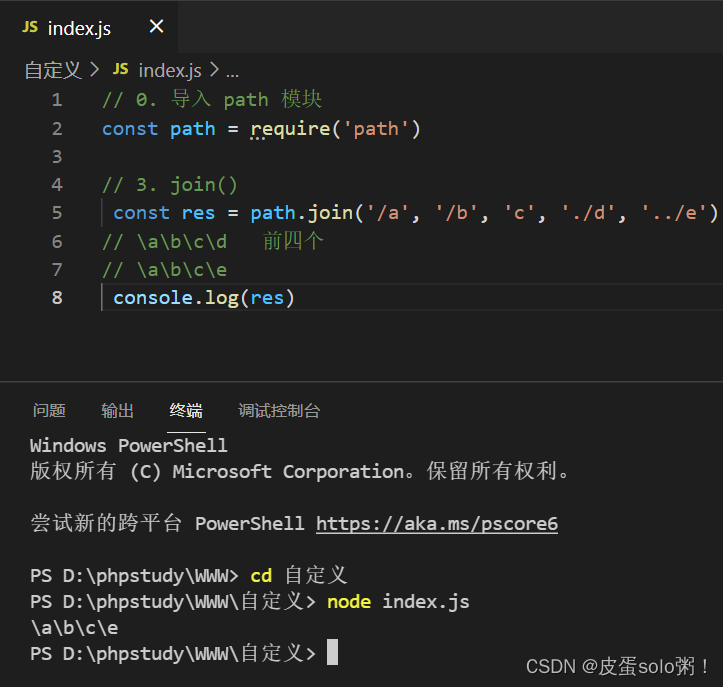Close the index.js editor tab

click(x=157, y=26)
